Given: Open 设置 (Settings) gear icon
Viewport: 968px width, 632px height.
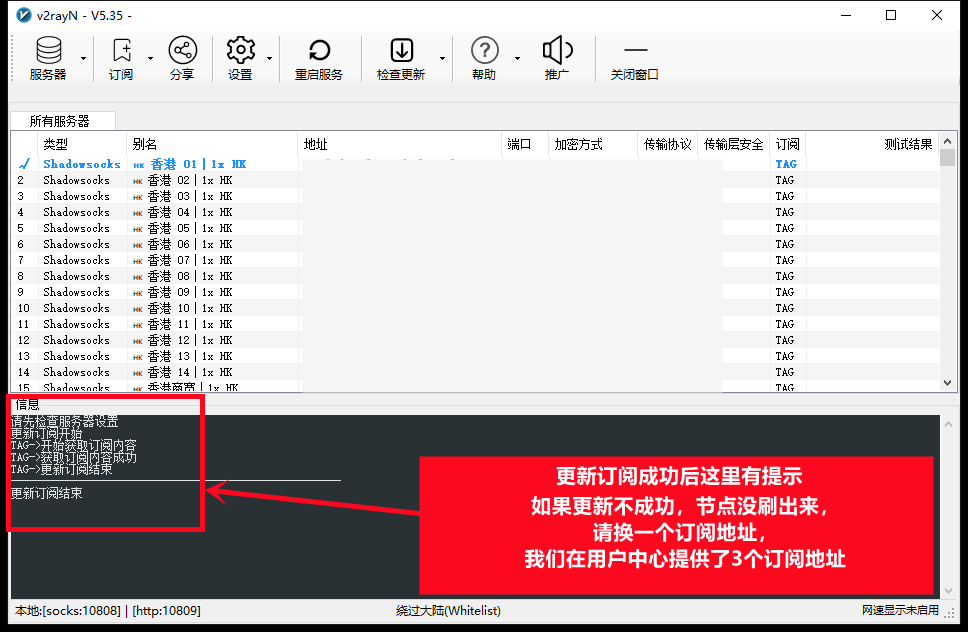Looking at the screenshot, I should point(240,51).
